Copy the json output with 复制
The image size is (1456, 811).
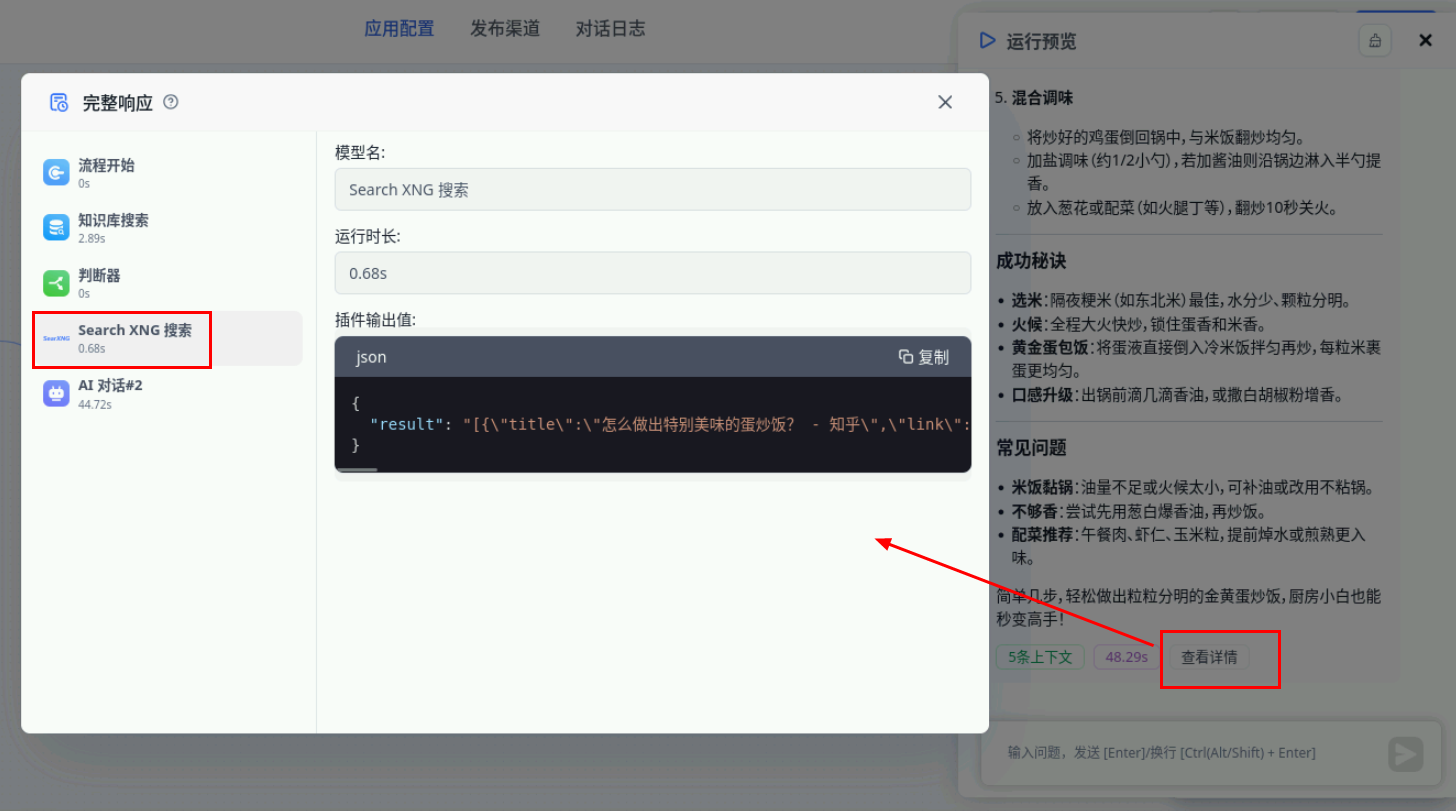click(924, 357)
